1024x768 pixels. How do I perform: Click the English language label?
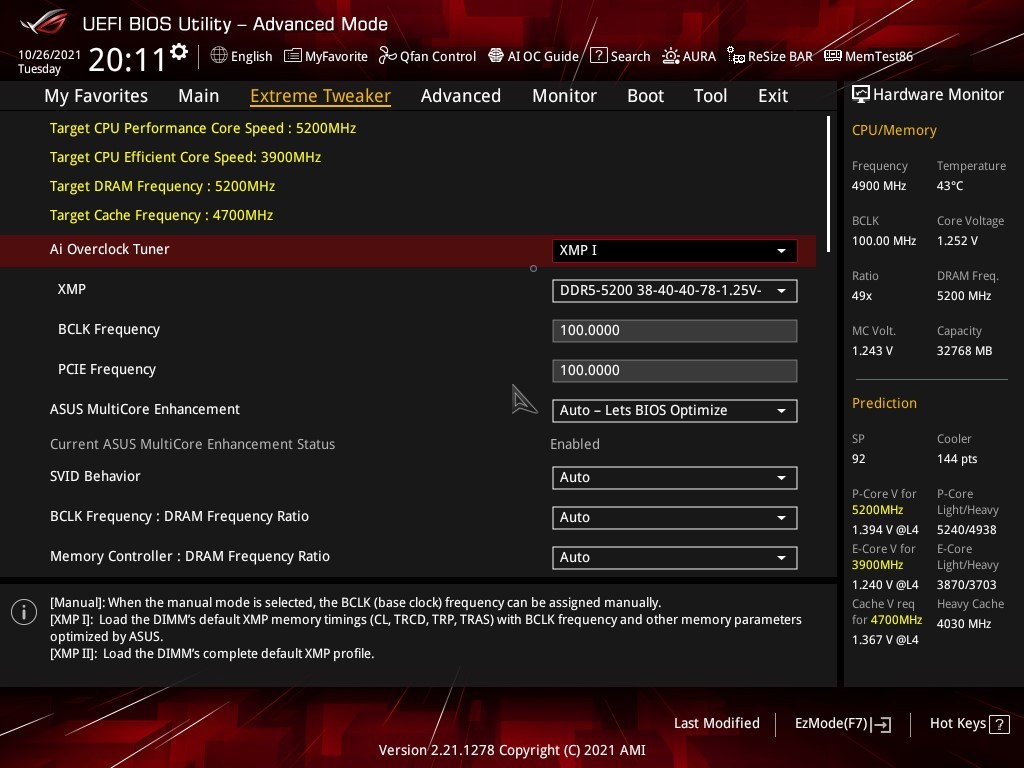point(251,56)
